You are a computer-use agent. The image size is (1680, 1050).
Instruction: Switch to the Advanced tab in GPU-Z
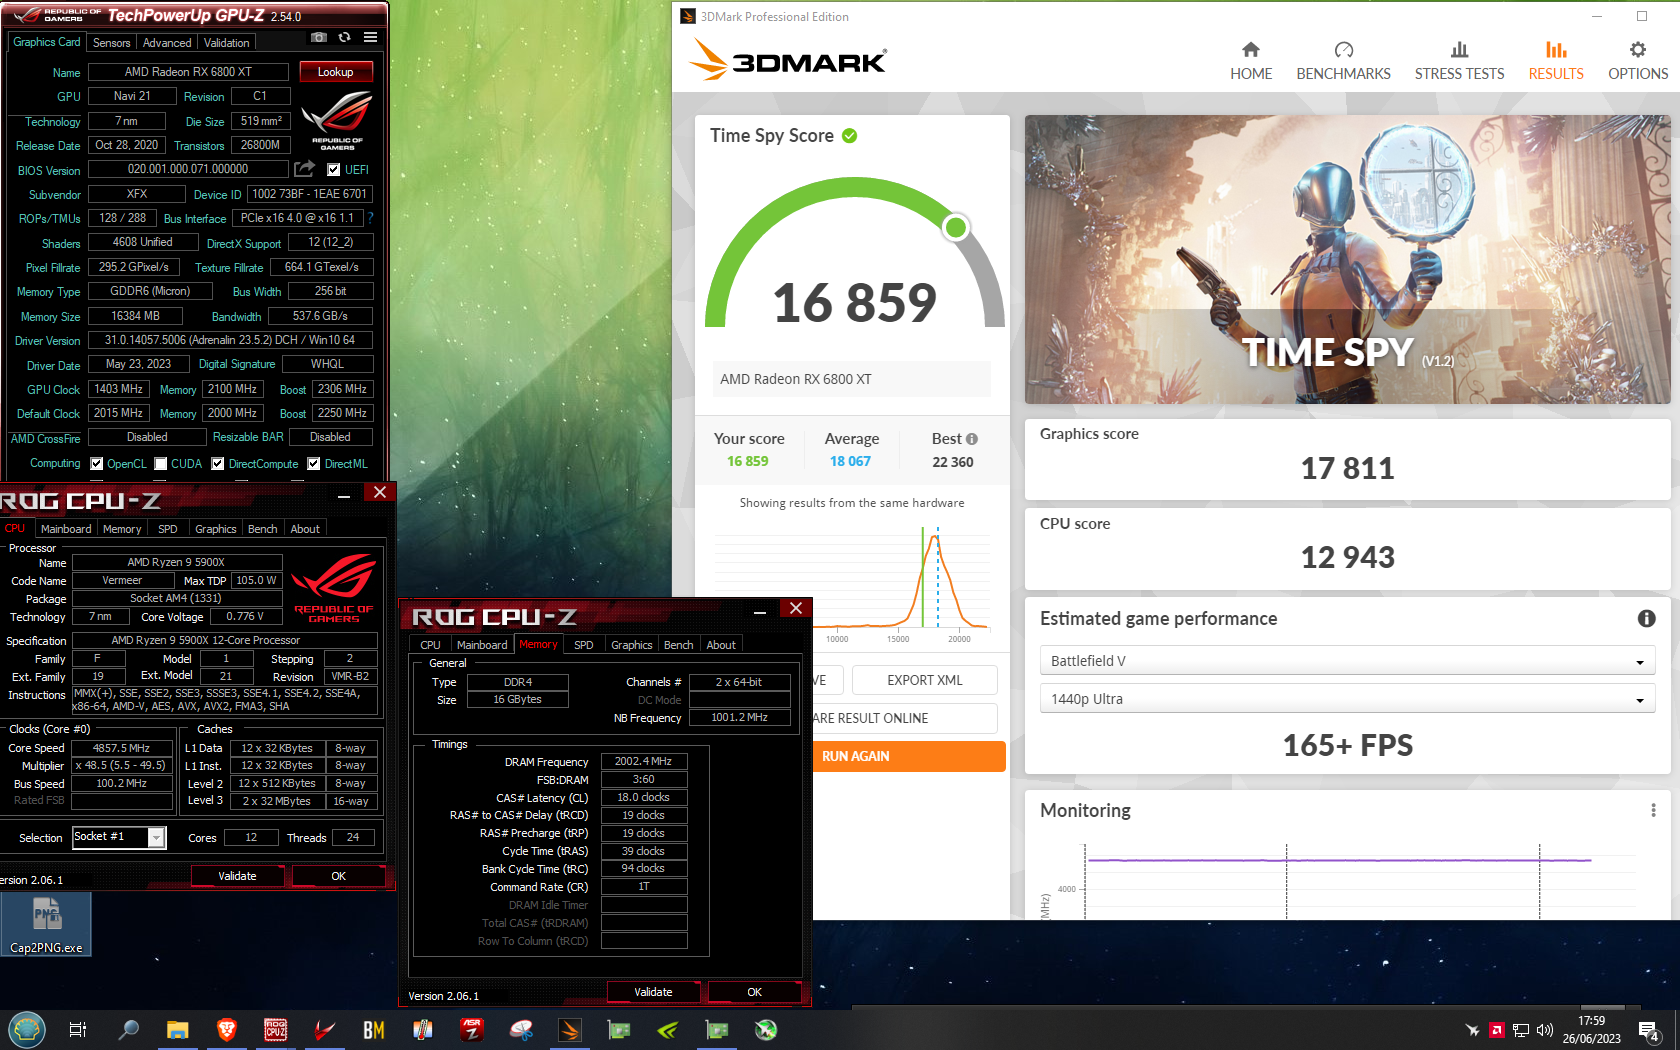pos(167,43)
